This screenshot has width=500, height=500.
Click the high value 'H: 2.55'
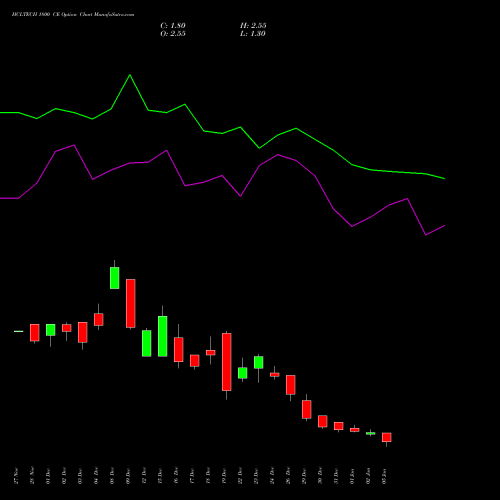(x=253, y=26)
